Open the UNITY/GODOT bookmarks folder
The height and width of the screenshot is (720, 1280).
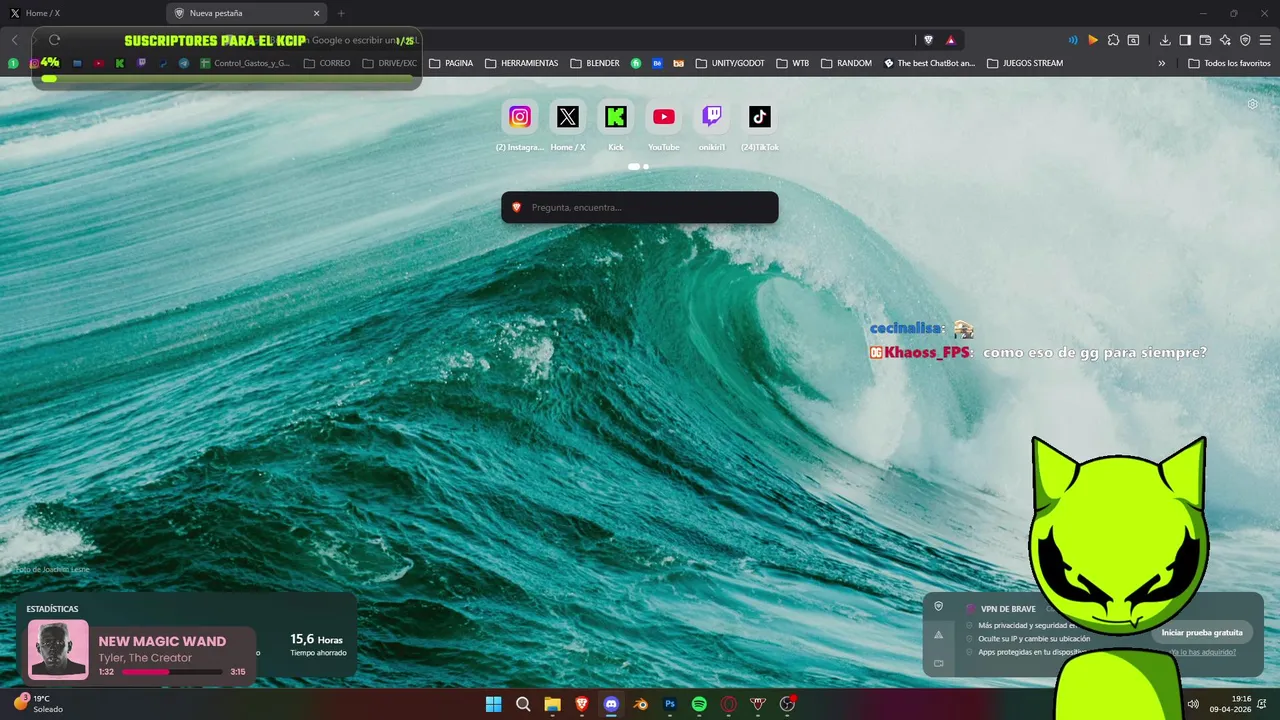pyautogui.click(x=730, y=63)
